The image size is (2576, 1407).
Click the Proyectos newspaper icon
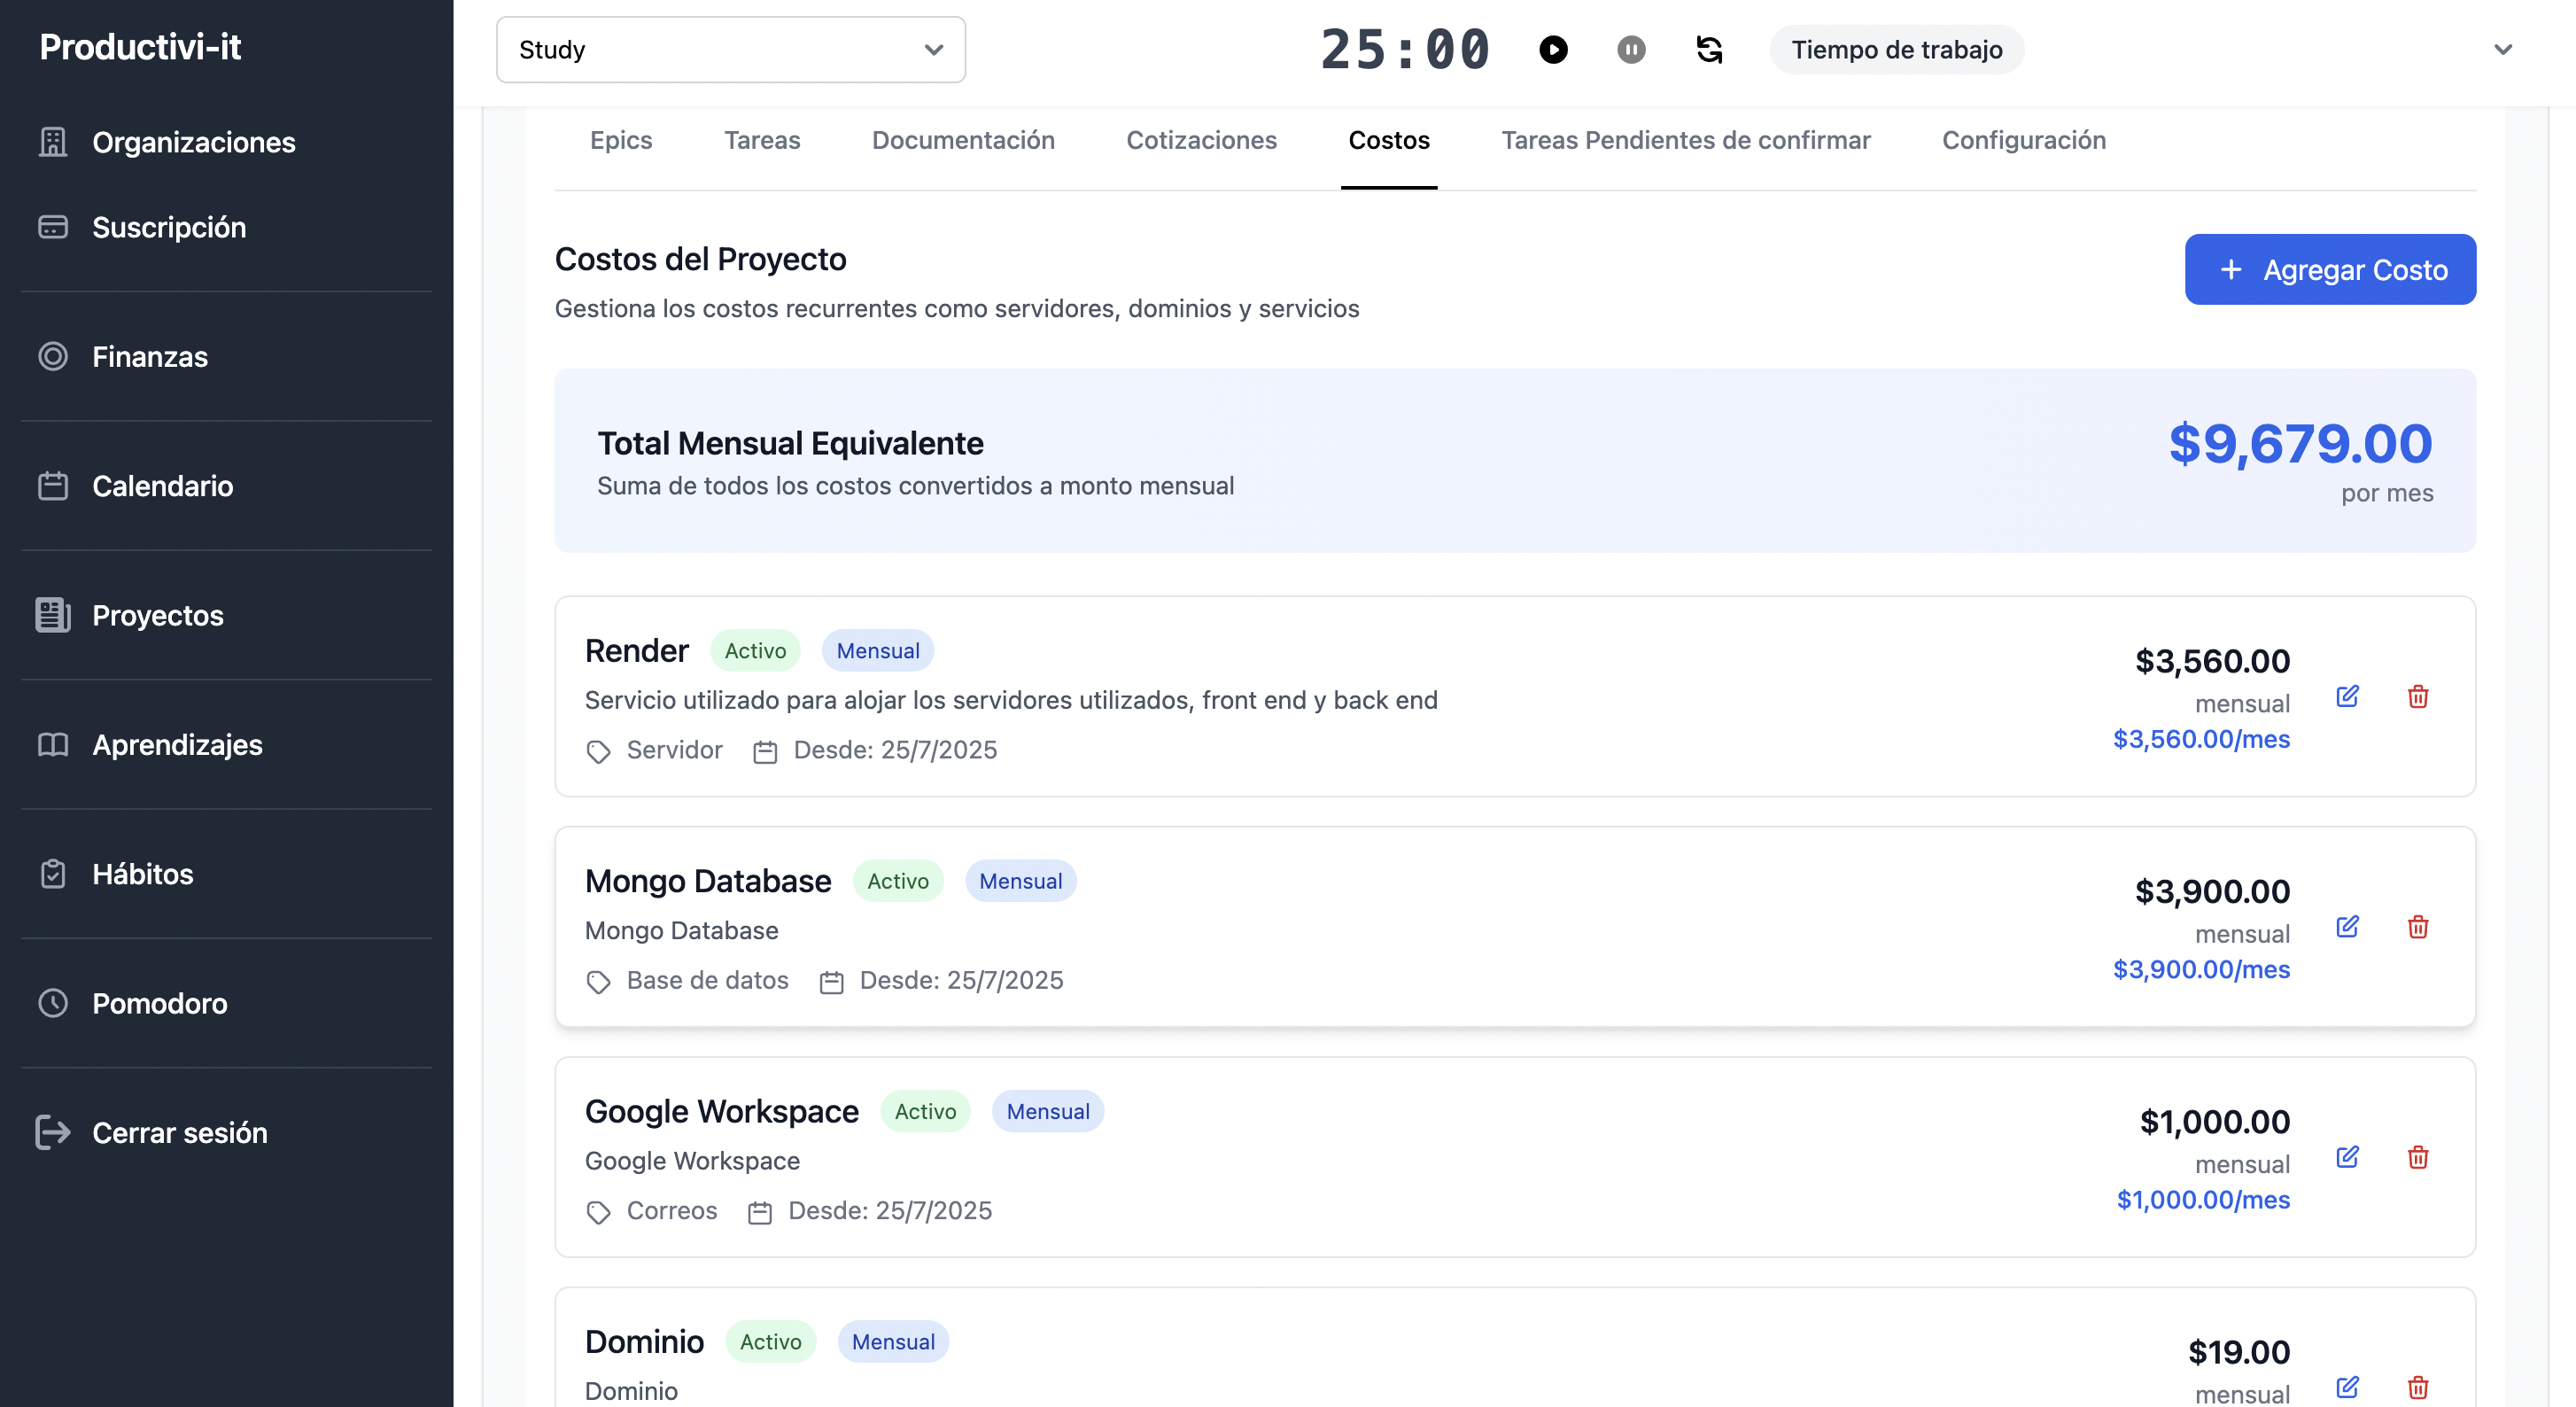pyautogui.click(x=53, y=615)
